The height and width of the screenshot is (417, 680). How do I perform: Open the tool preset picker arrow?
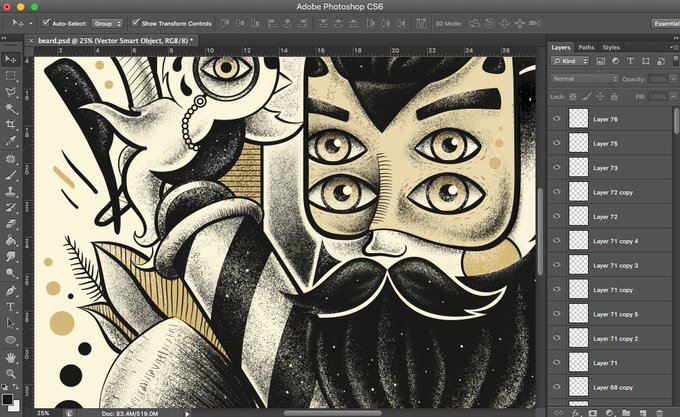tap(31, 23)
